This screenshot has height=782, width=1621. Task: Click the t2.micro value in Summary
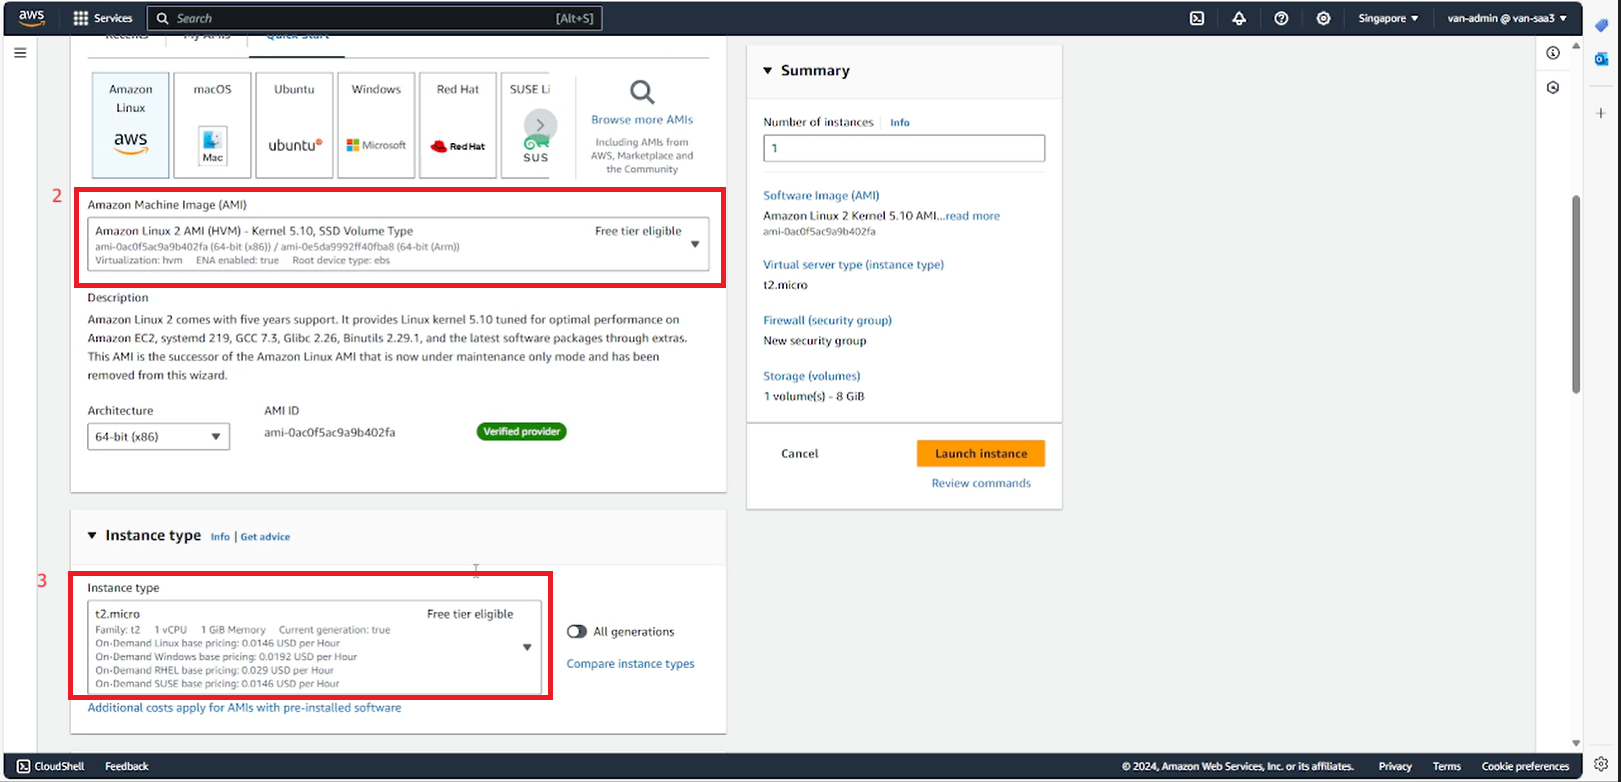point(785,285)
